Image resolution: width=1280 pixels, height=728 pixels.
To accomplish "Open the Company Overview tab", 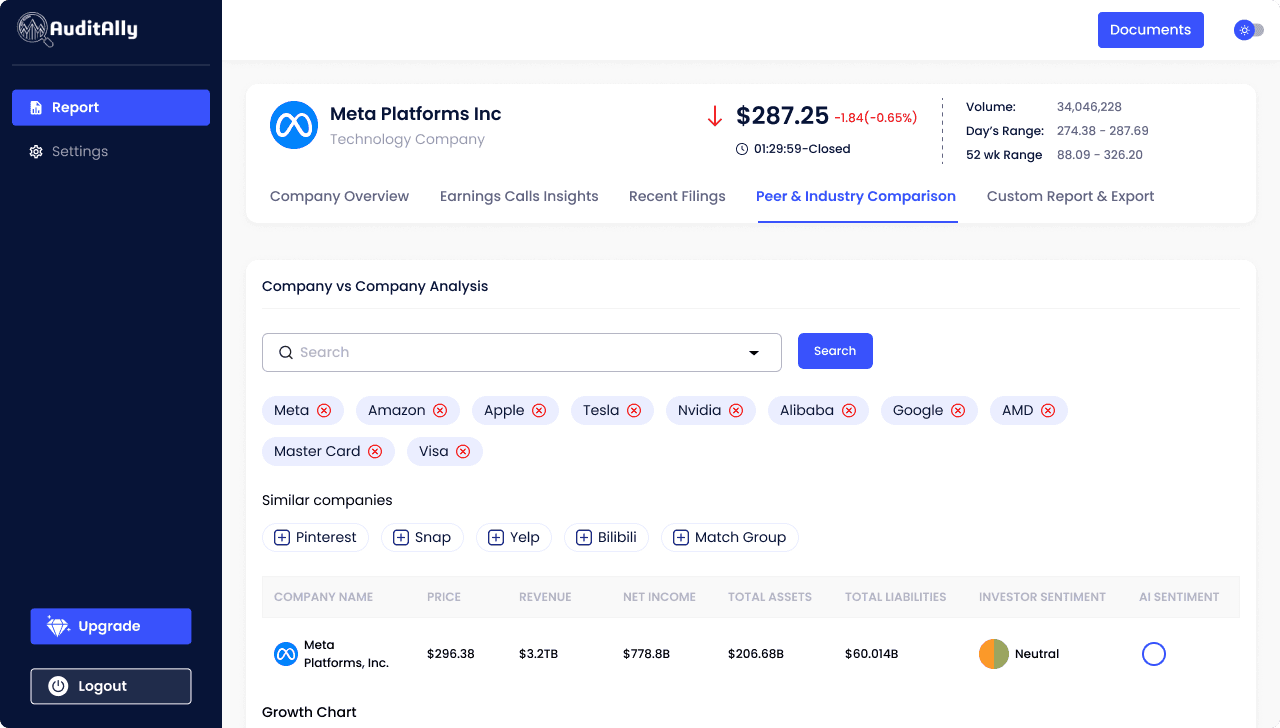I will coord(339,196).
